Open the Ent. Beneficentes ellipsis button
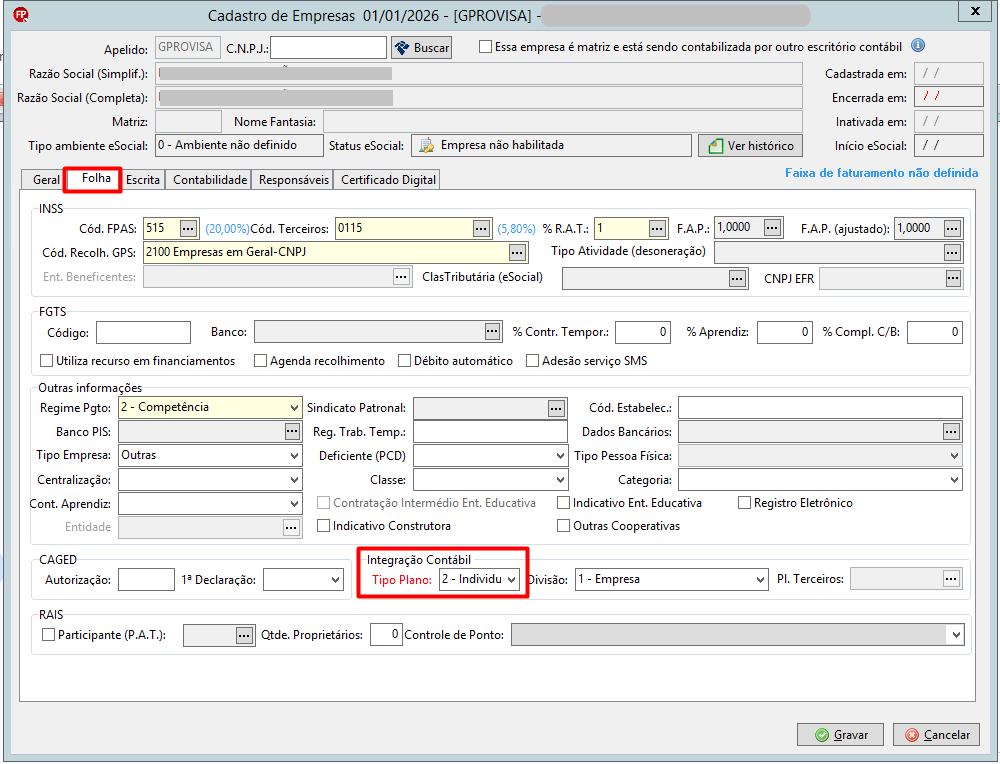Screen dimensions: 1000x764 (401, 277)
